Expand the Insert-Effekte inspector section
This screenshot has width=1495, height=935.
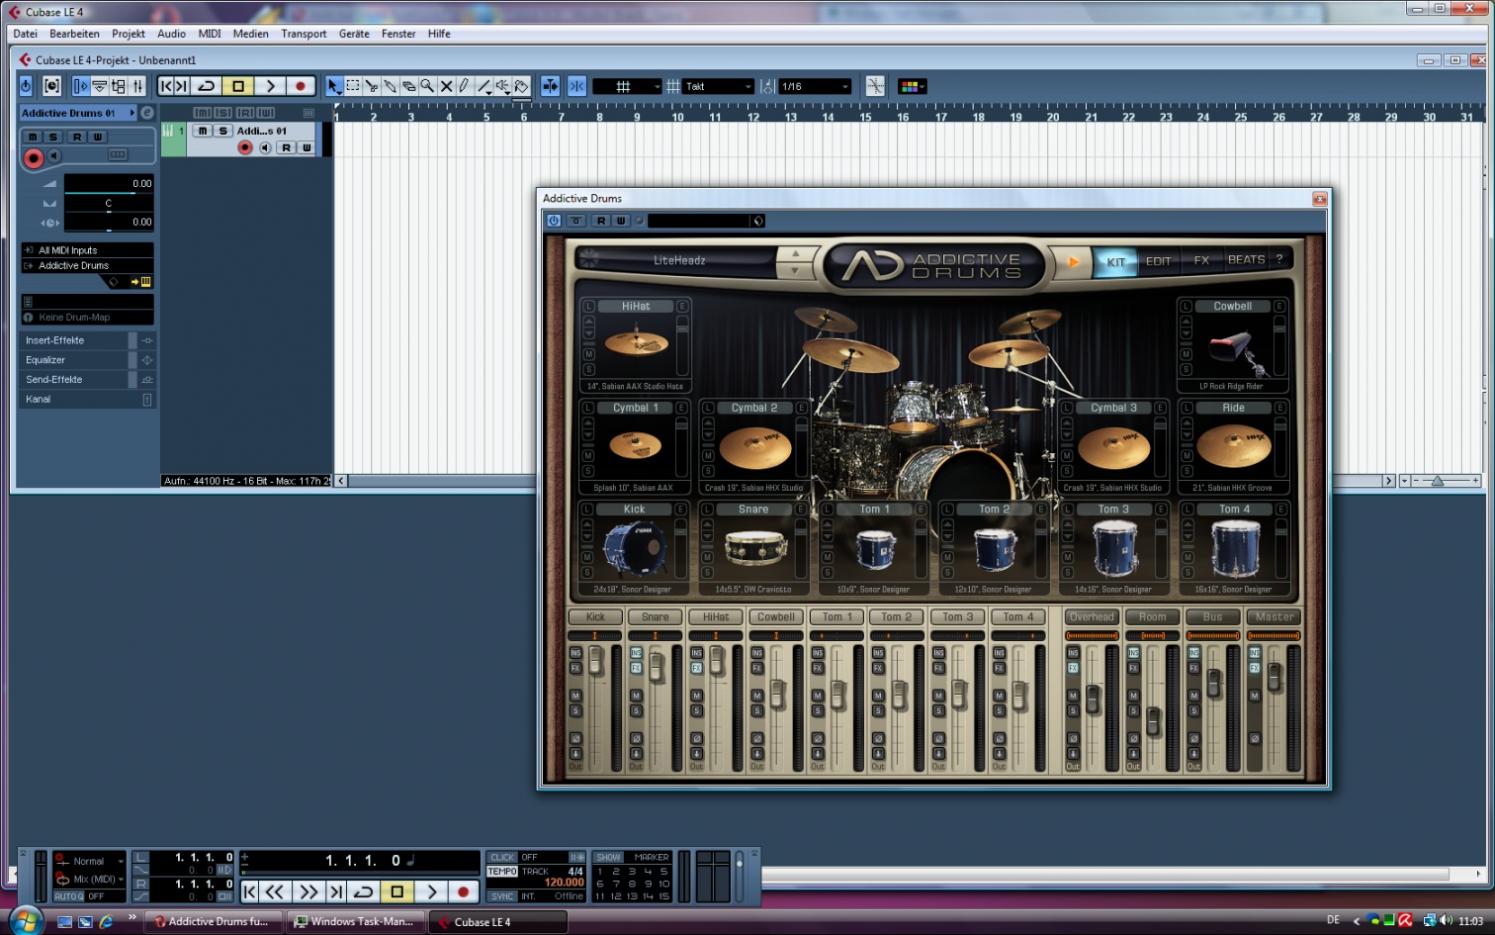coord(88,340)
